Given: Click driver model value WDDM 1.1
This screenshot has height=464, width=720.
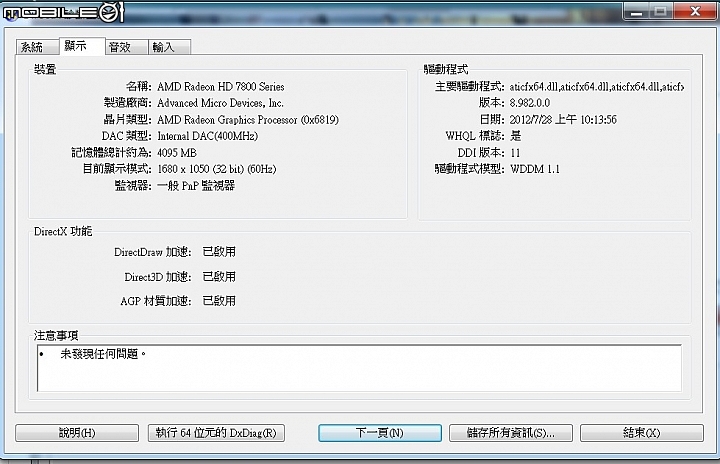Looking at the screenshot, I should point(535,169).
